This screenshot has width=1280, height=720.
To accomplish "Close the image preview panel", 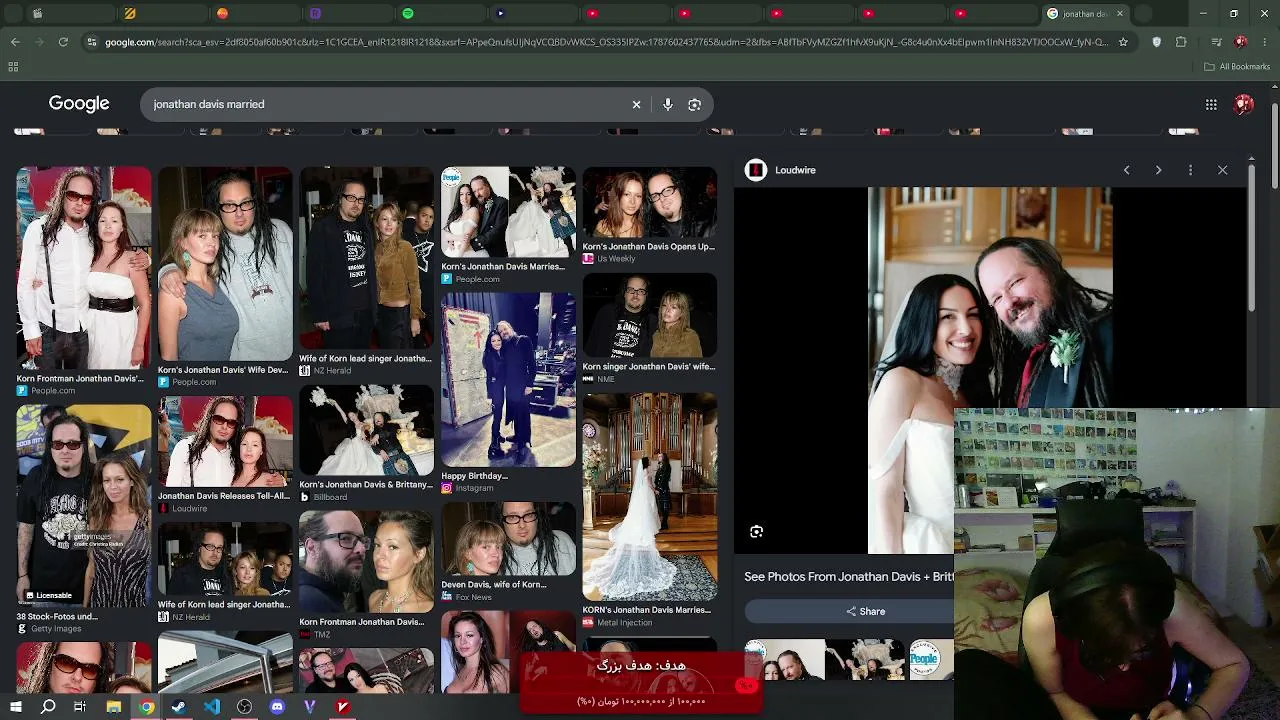I will [x=1222, y=170].
